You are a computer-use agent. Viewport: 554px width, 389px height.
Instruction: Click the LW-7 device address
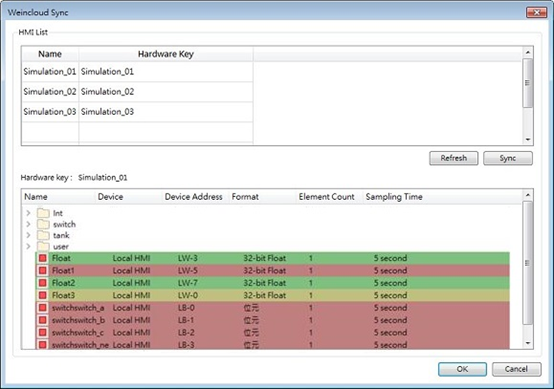pyautogui.click(x=188, y=283)
